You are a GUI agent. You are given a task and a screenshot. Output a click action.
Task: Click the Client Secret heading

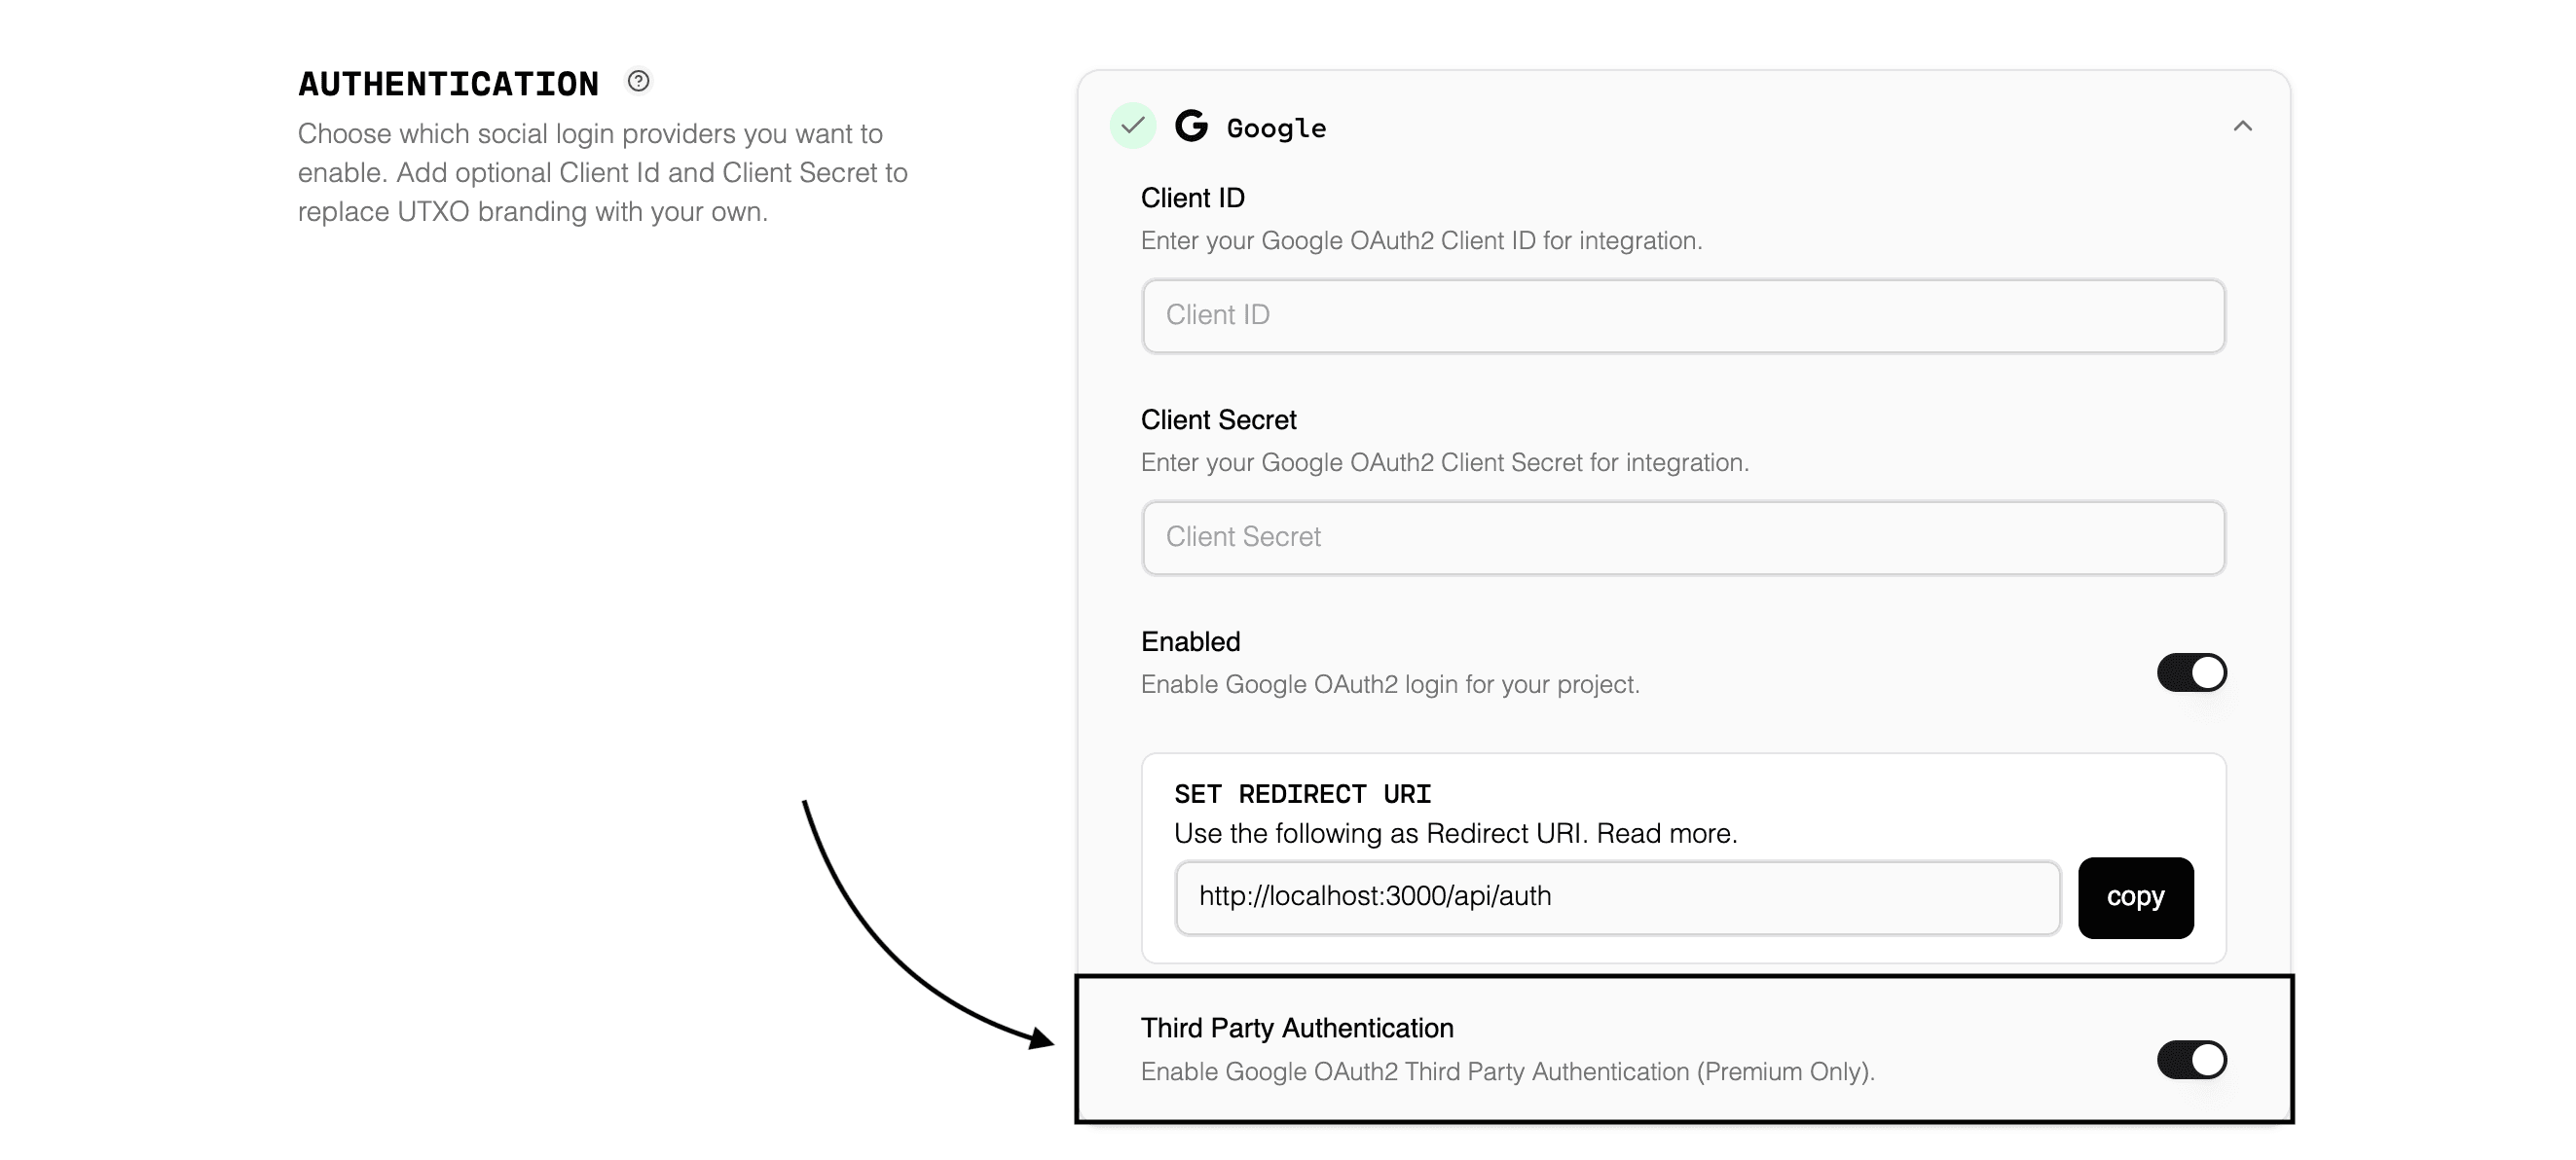click(x=1217, y=419)
